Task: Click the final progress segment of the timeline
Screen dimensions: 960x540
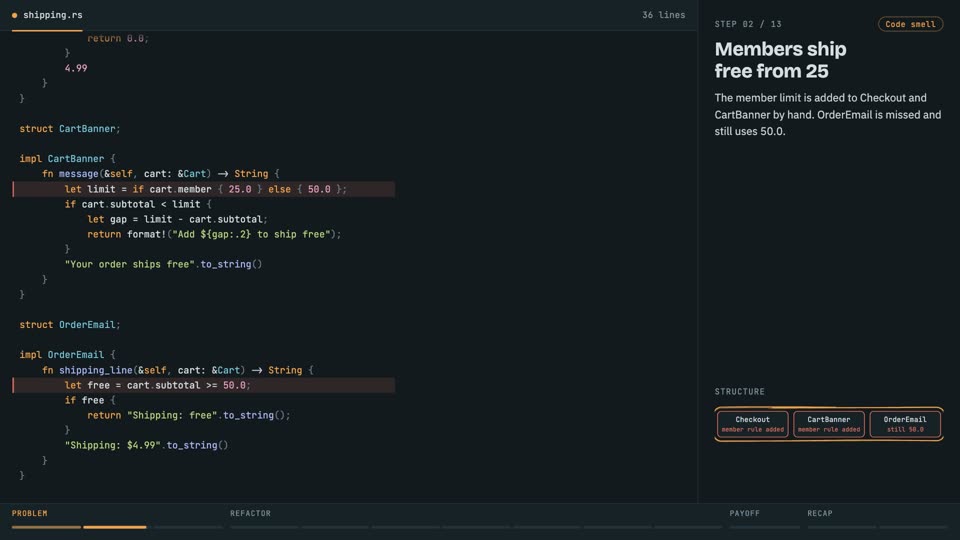Action: point(913,527)
